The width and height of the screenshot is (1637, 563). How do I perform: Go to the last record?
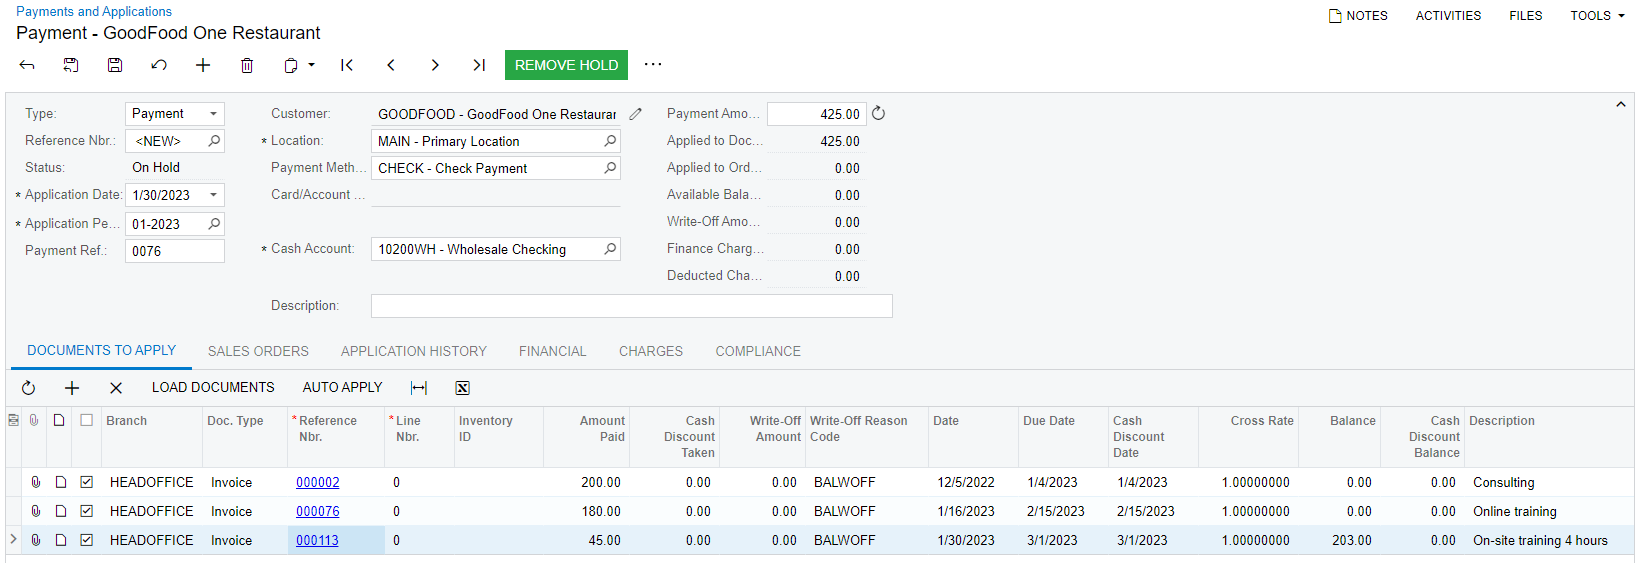pyautogui.click(x=479, y=65)
